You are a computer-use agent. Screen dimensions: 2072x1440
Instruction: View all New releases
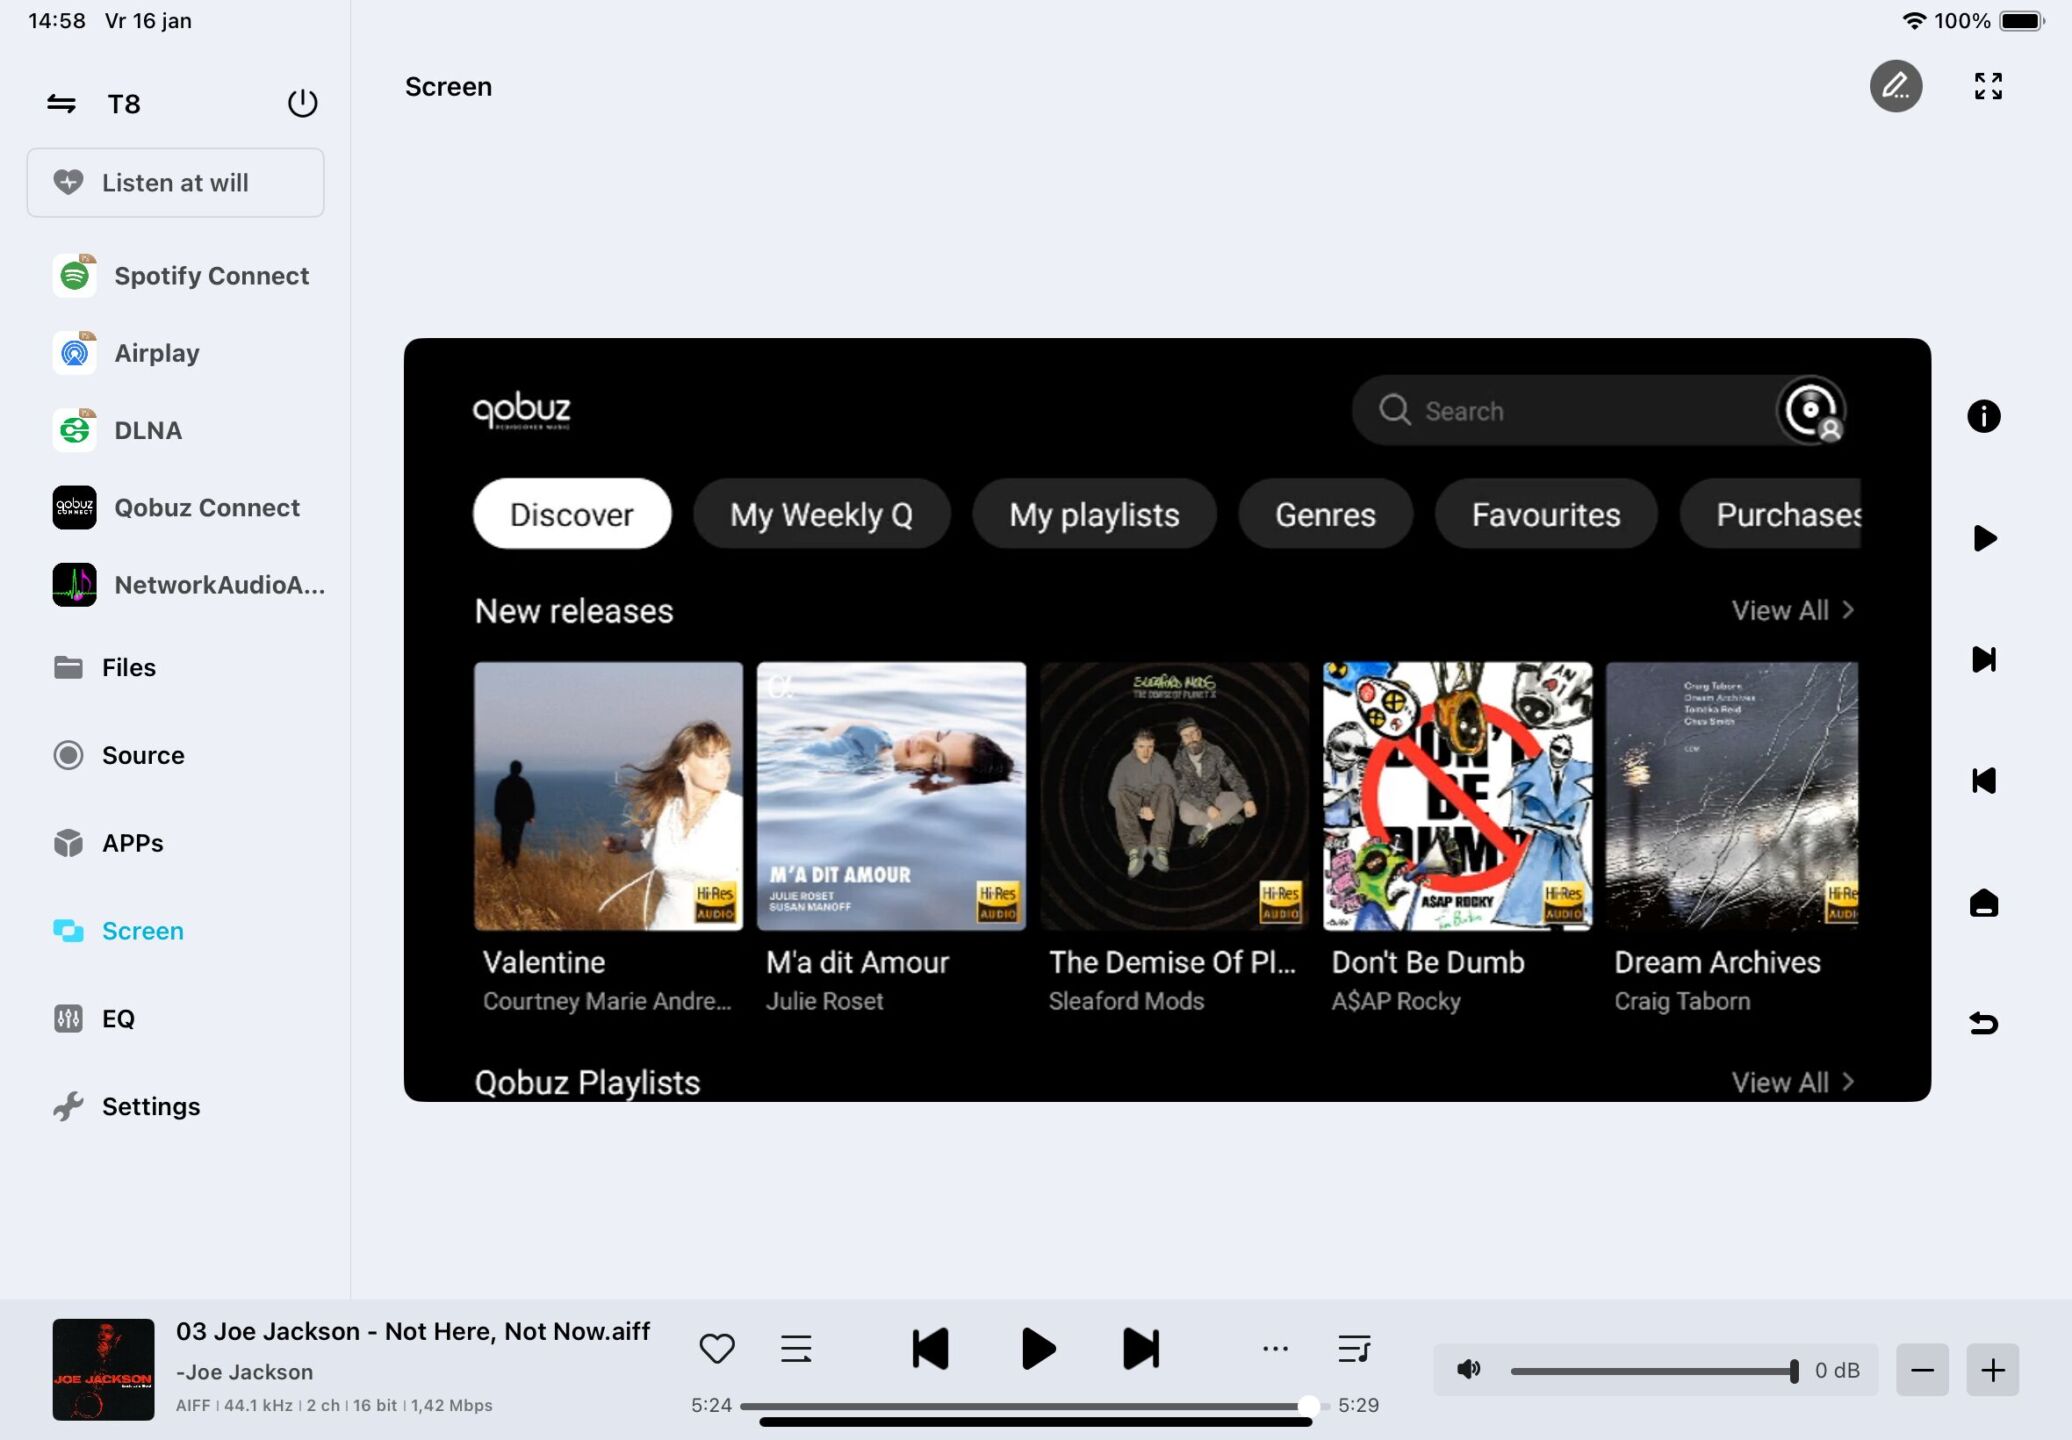click(x=1793, y=610)
